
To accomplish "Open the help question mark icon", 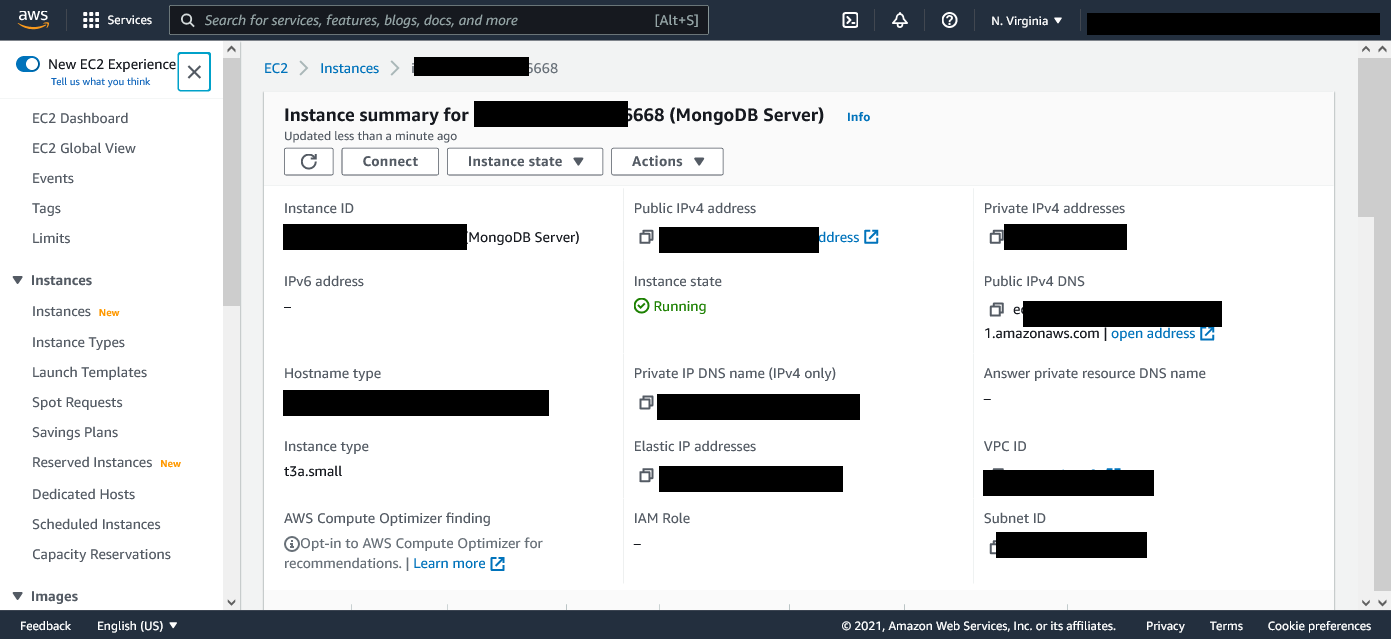I will [950, 20].
